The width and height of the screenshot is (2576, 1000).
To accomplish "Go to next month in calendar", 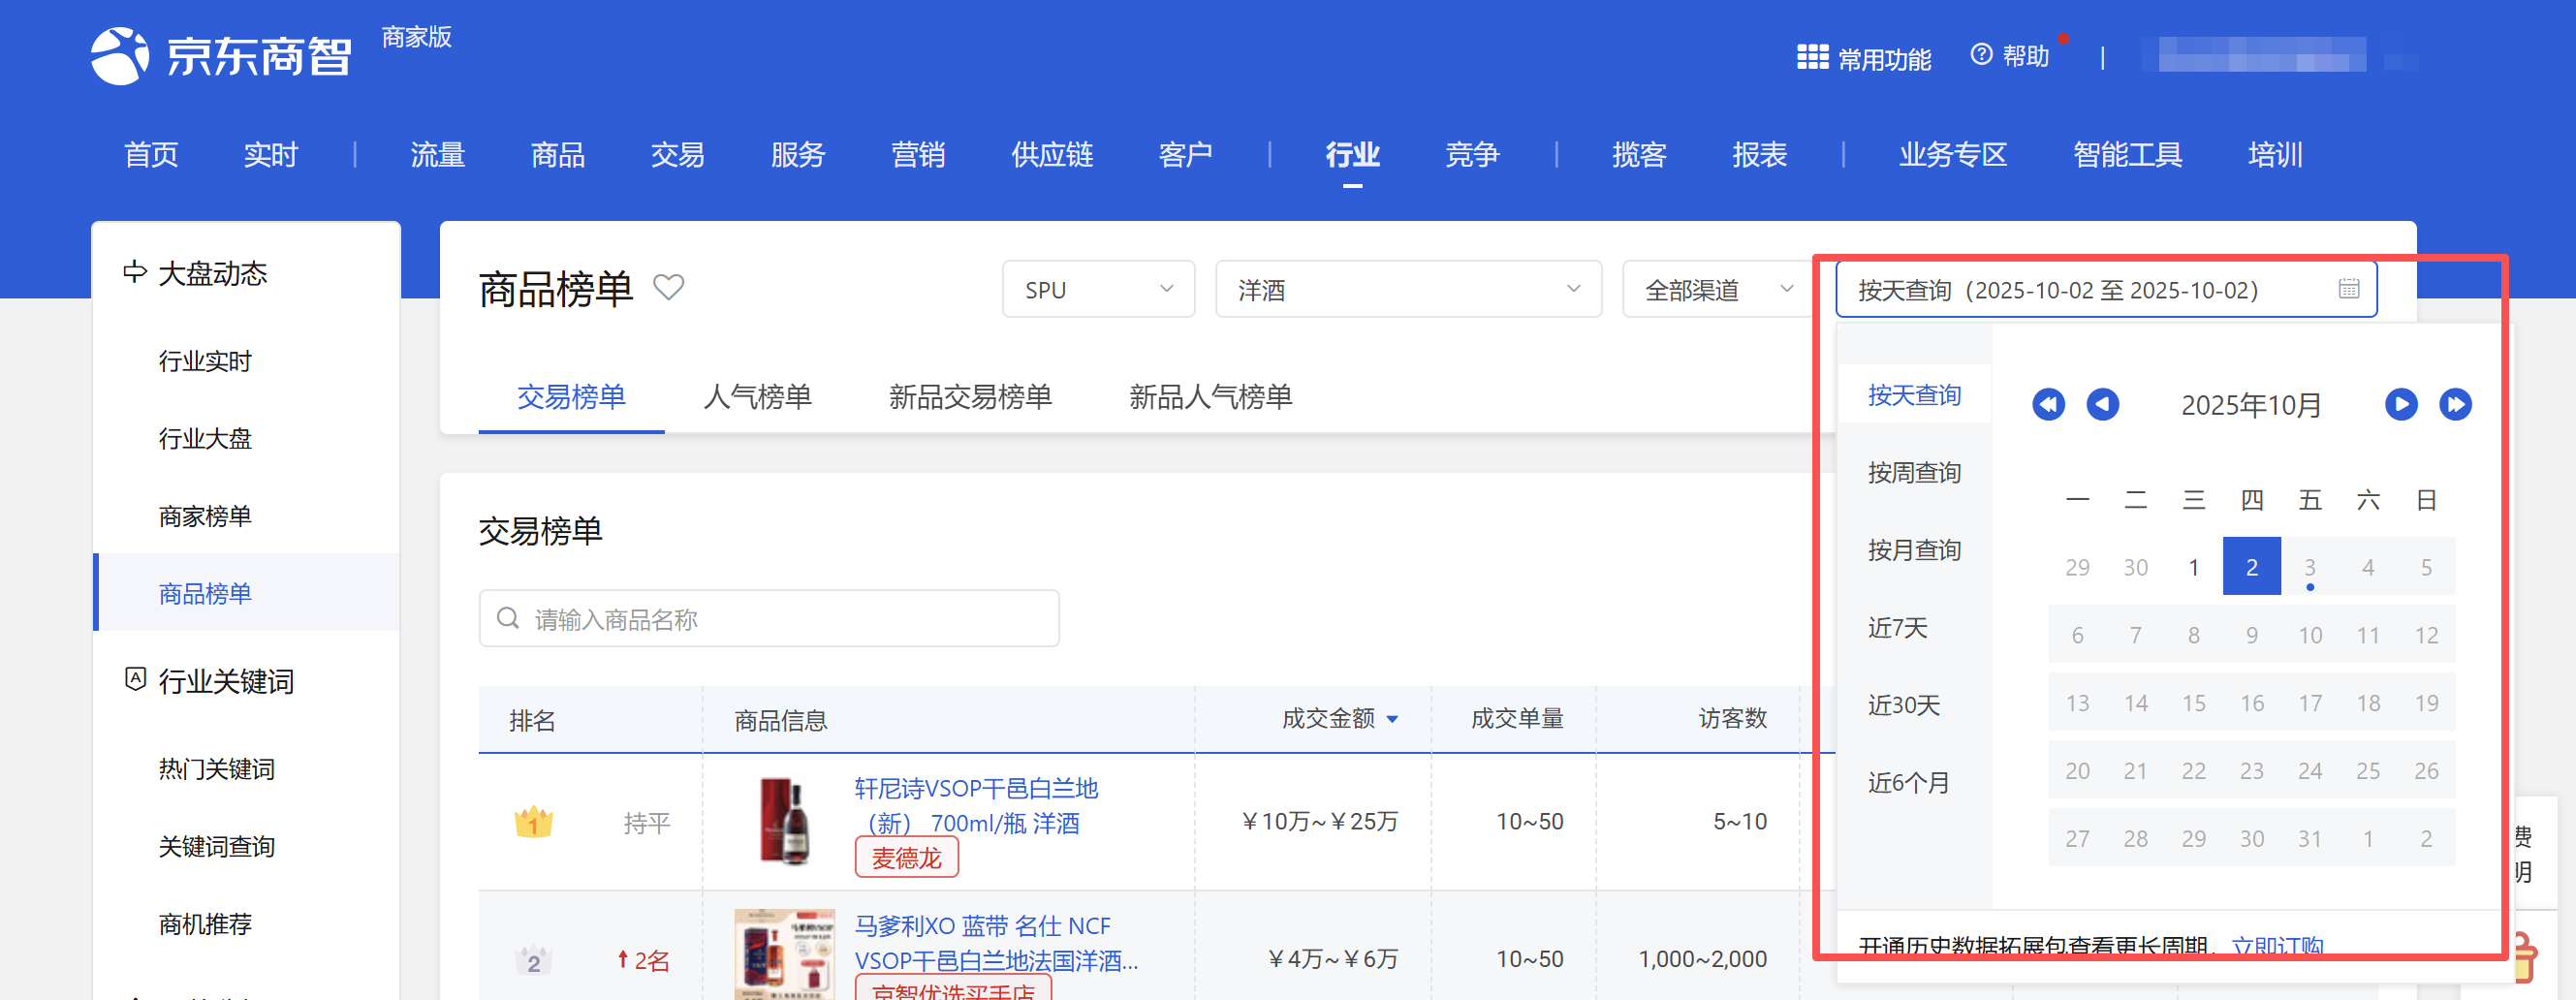I will pyautogui.click(x=2401, y=404).
